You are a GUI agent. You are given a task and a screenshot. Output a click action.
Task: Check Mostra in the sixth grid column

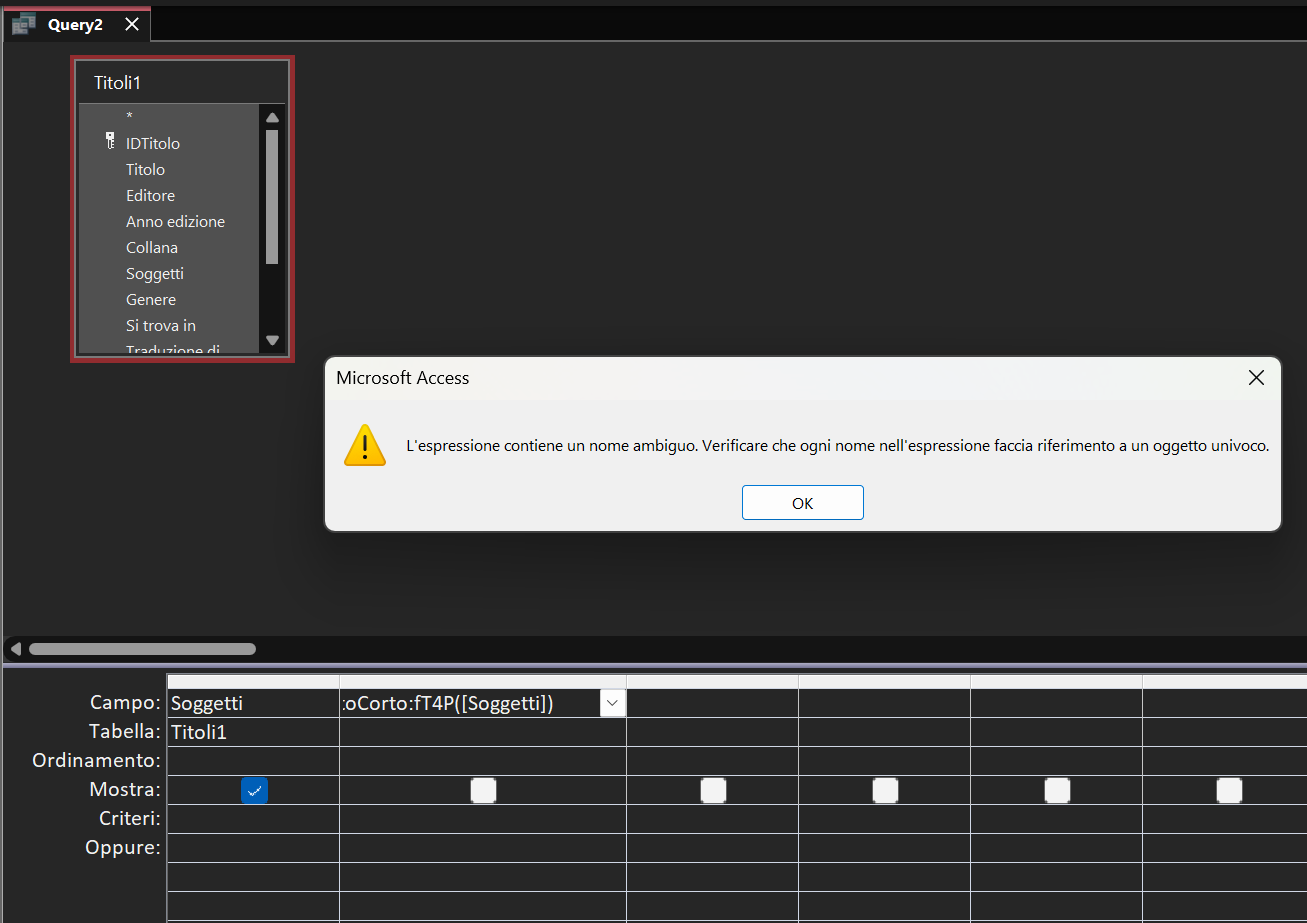point(1229,790)
